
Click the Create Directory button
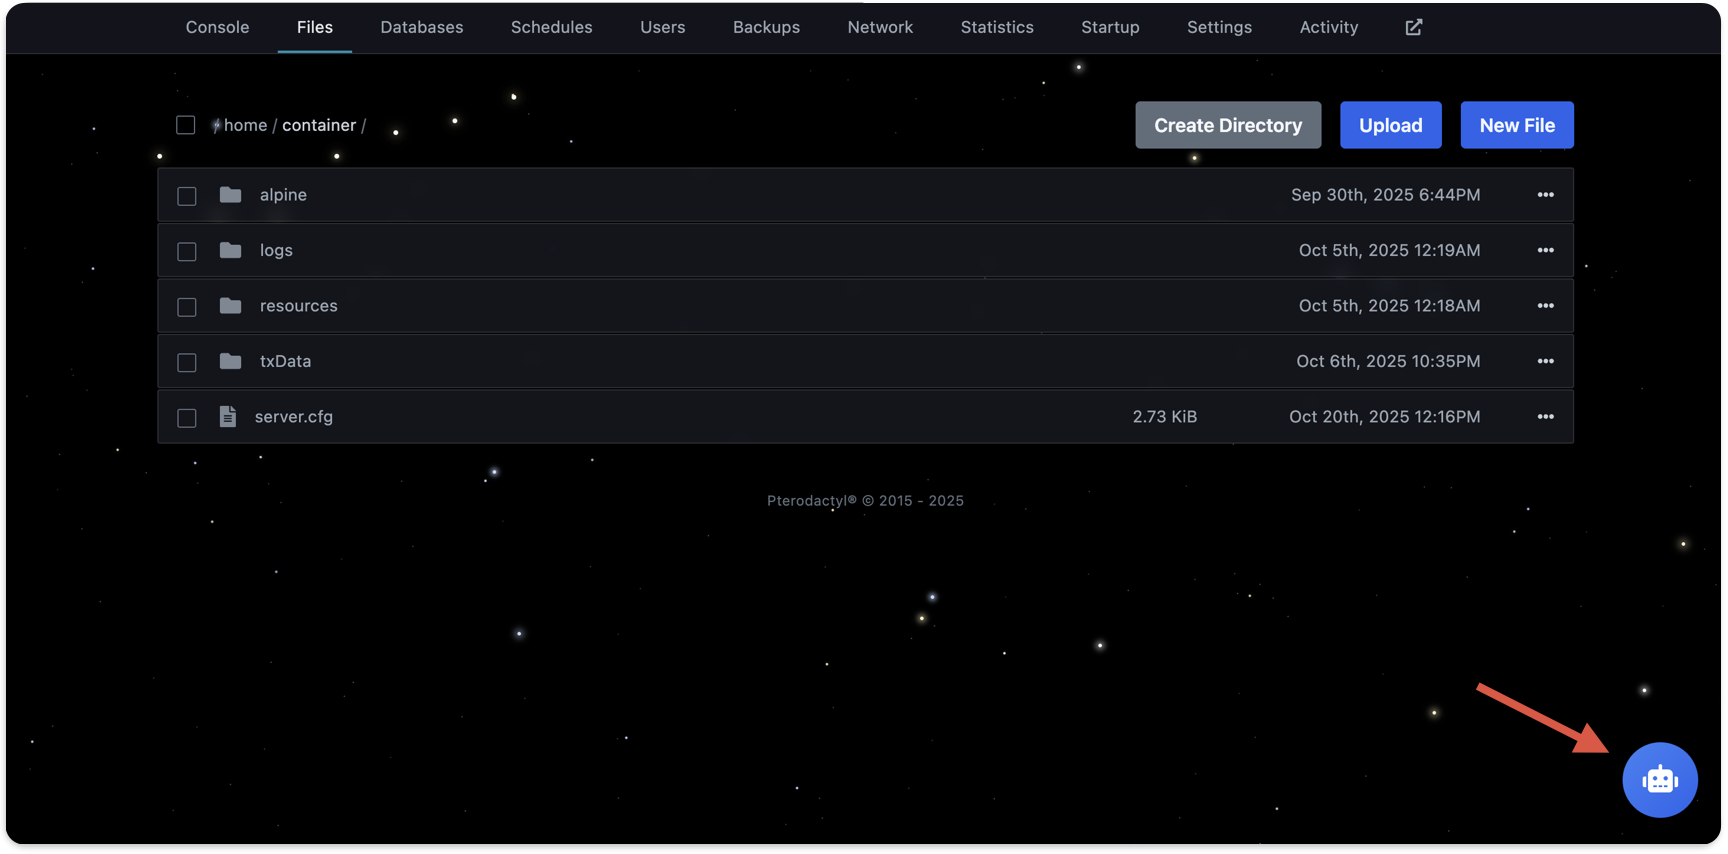pos(1227,125)
